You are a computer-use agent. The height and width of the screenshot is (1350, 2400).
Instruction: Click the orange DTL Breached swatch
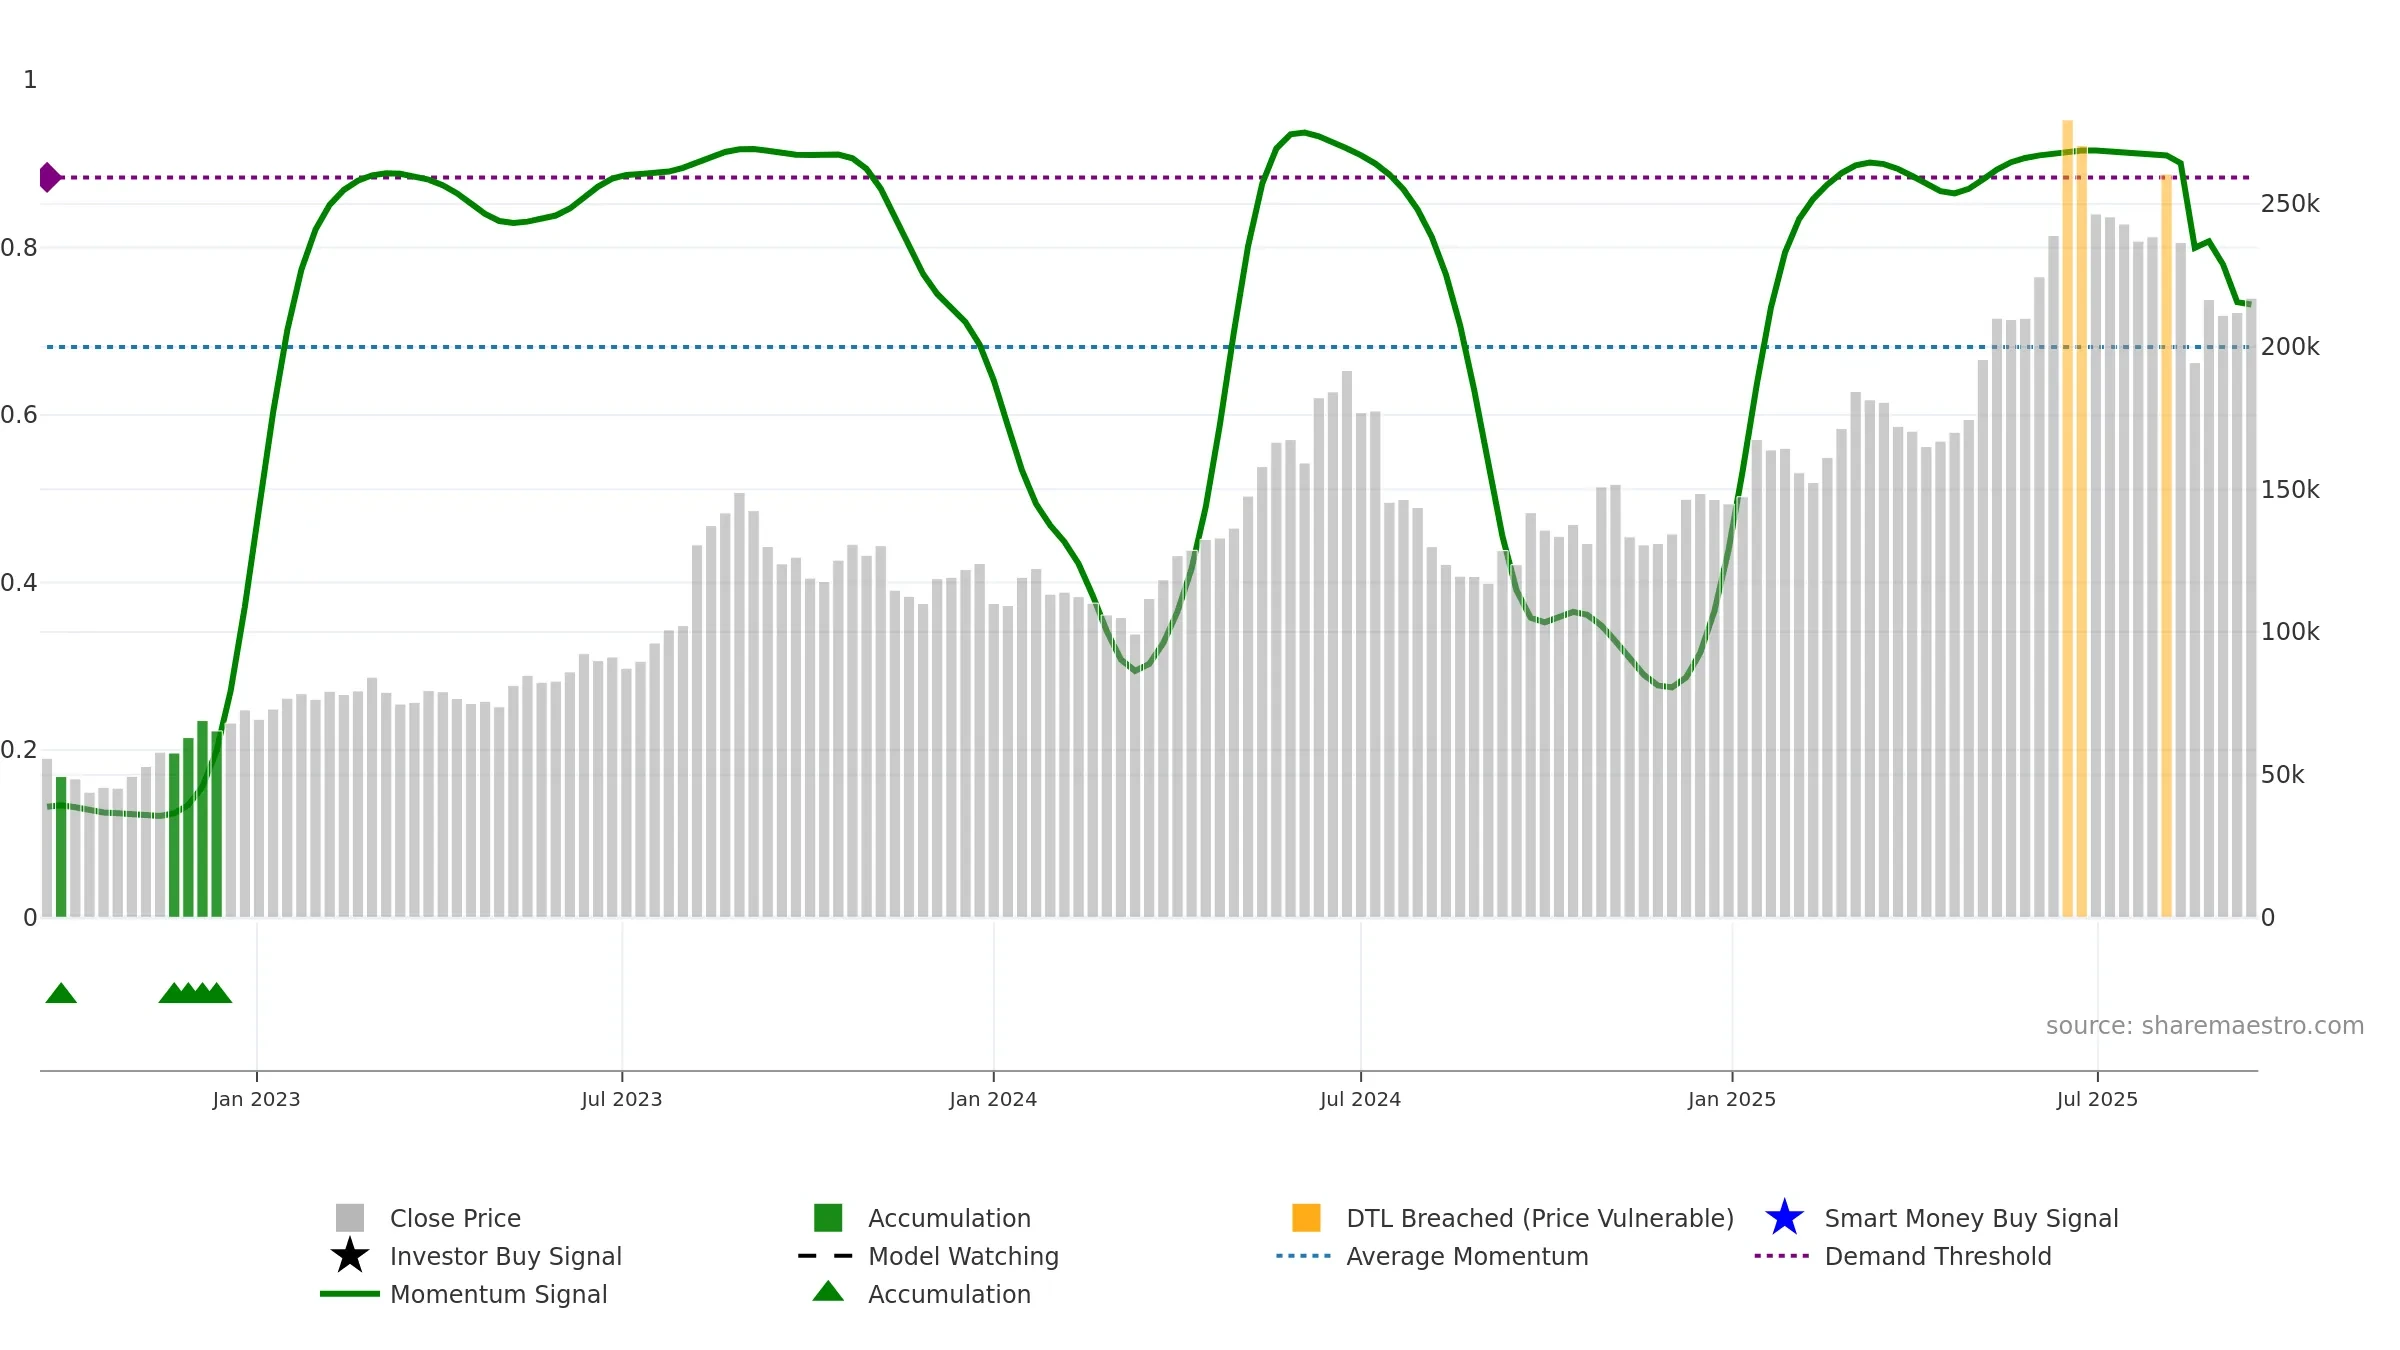[1306, 1218]
